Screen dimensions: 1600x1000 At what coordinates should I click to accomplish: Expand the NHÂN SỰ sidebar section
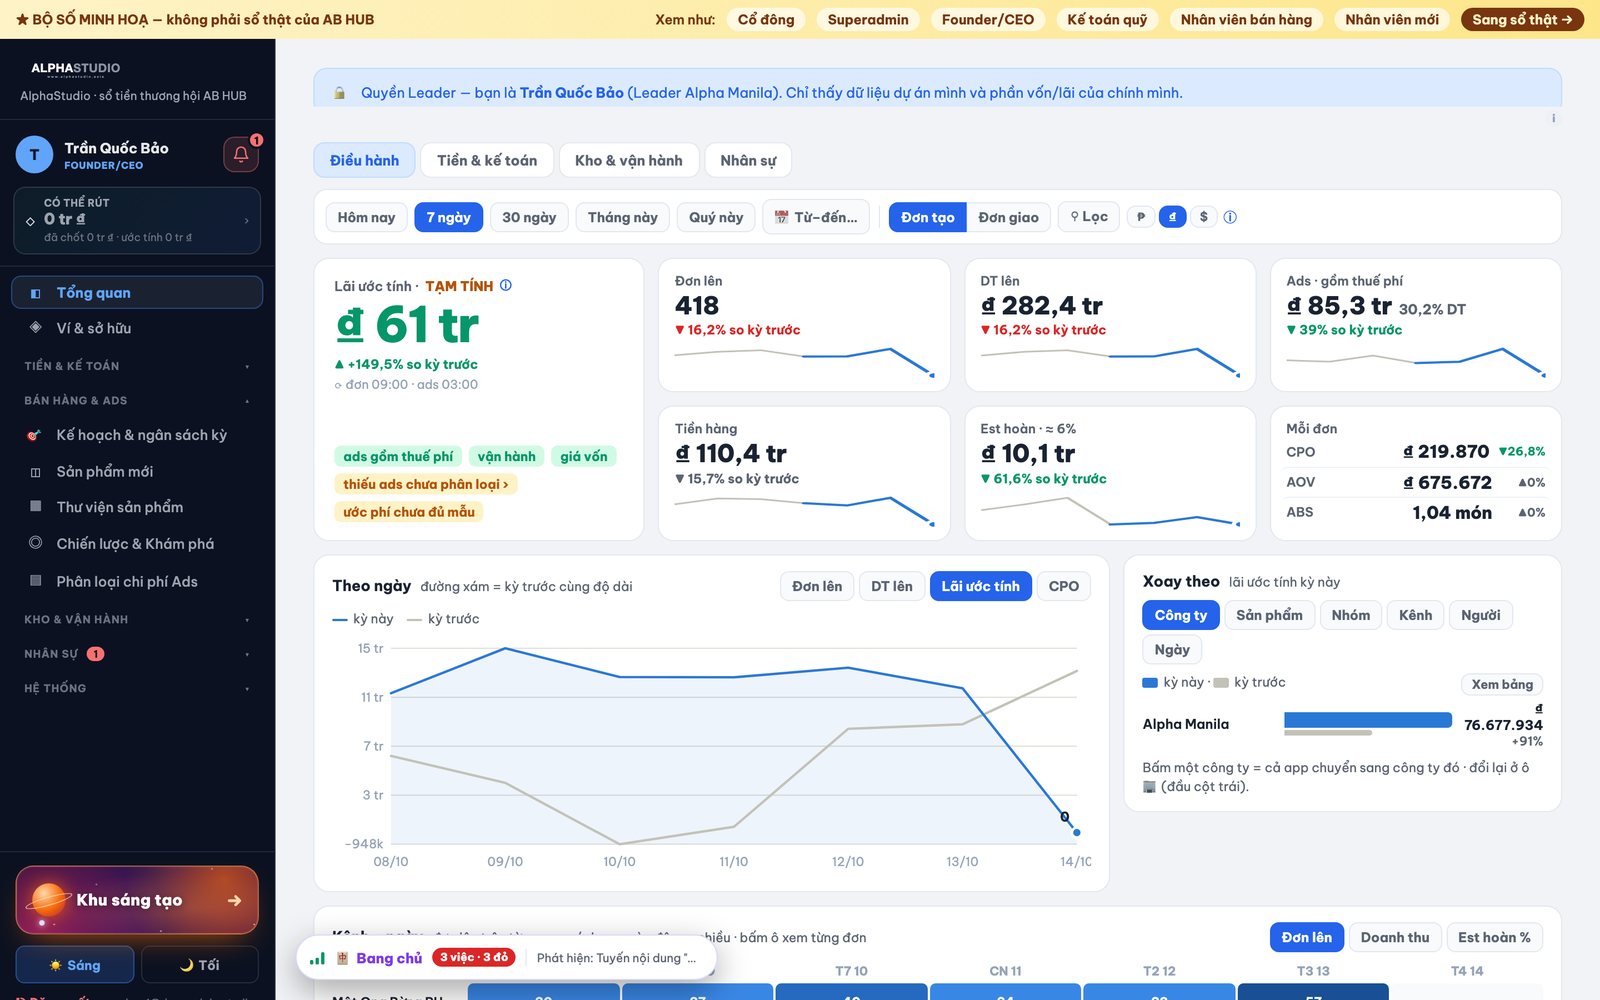137,654
